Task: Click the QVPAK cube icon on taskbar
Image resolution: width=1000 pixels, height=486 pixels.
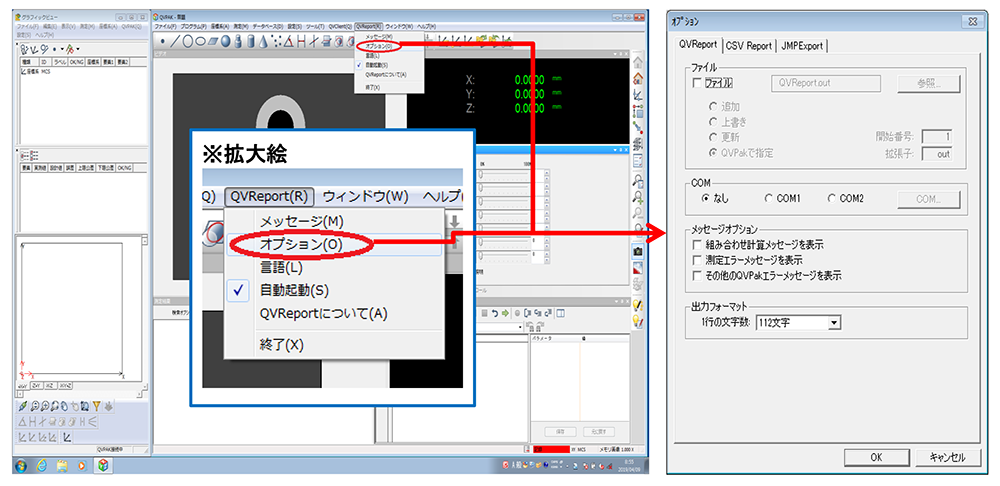Action: (x=103, y=466)
